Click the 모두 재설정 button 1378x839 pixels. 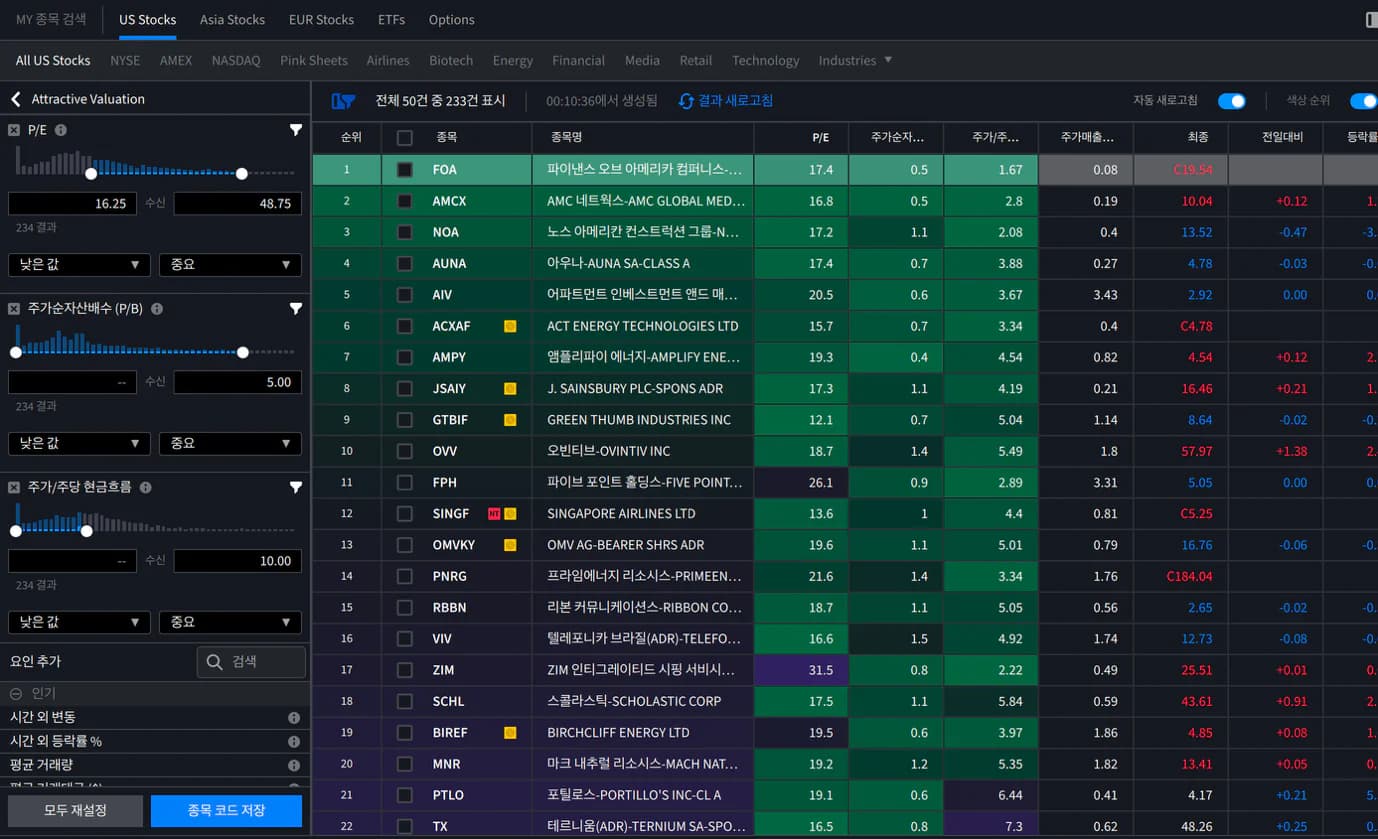point(75,811)
